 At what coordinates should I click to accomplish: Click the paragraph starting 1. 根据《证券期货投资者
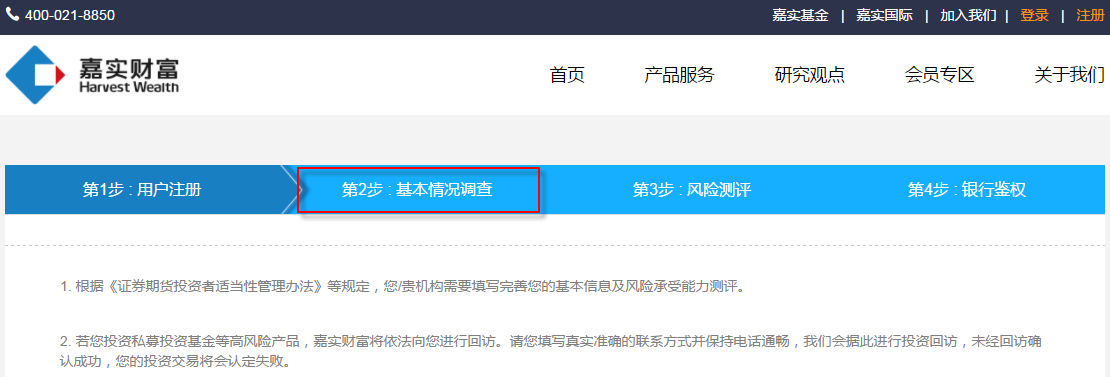click(x=403, y=287)
